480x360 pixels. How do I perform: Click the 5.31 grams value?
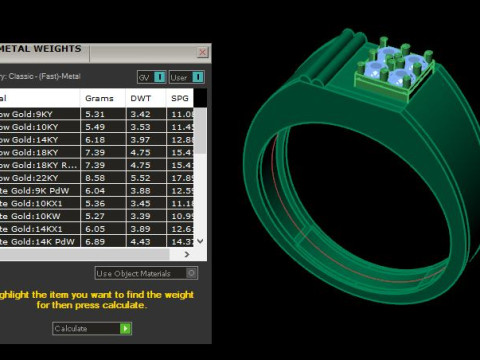point(95,114)
